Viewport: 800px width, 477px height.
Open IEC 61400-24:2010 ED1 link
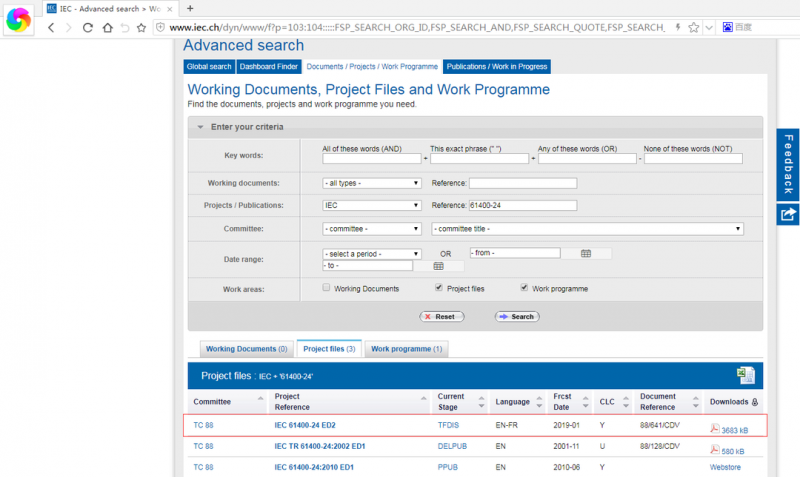click(x=314, y=467)
